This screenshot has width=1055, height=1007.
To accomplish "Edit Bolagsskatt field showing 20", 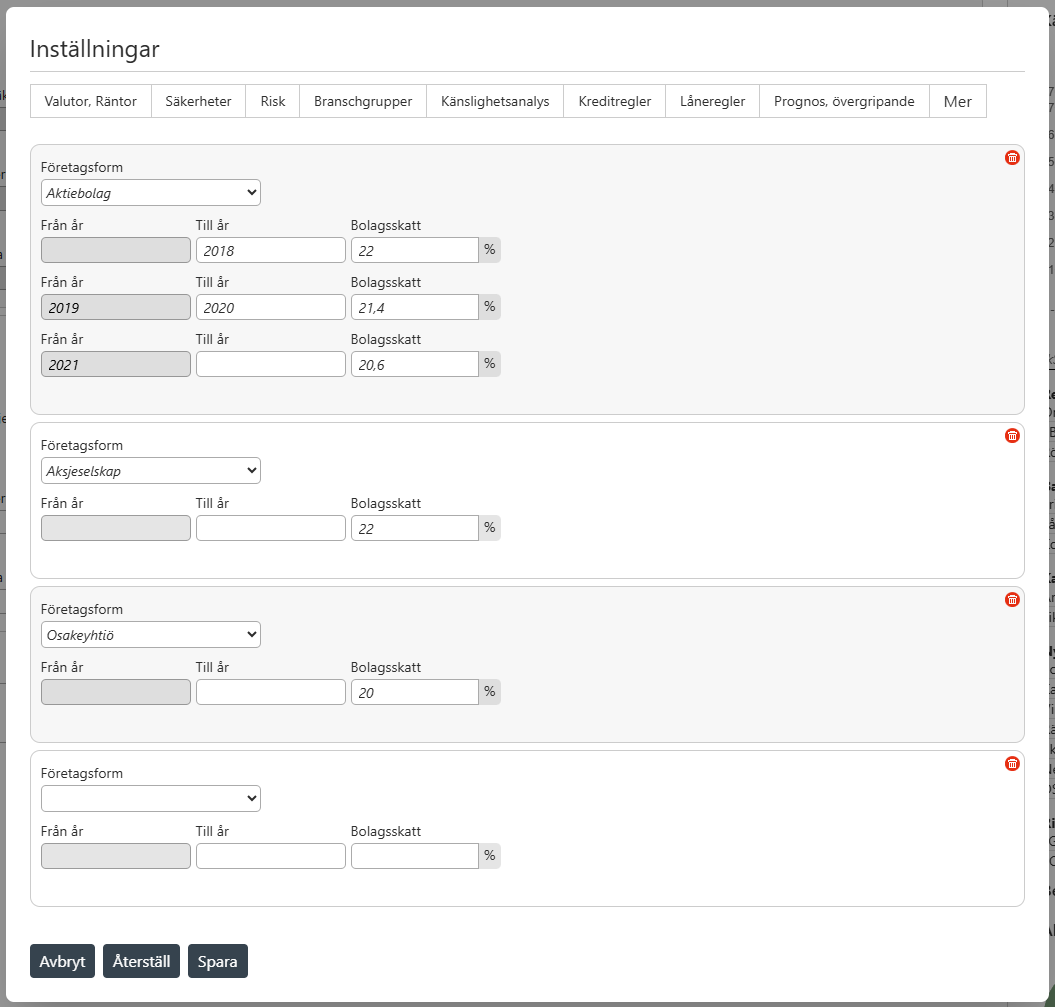I will tap(415, 692).
